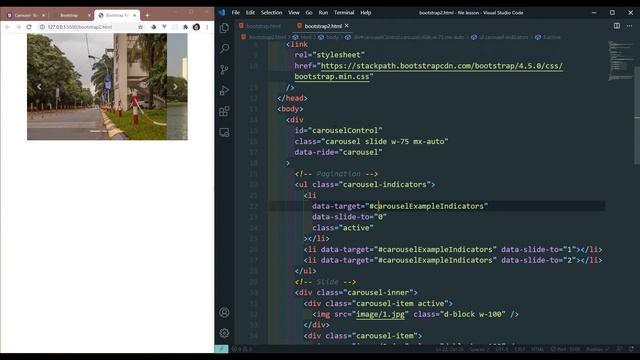This screenshot has height=360, width=640.
Task: Switch to the bootstrap.html editor tab
Action: [x=261, y=26]
